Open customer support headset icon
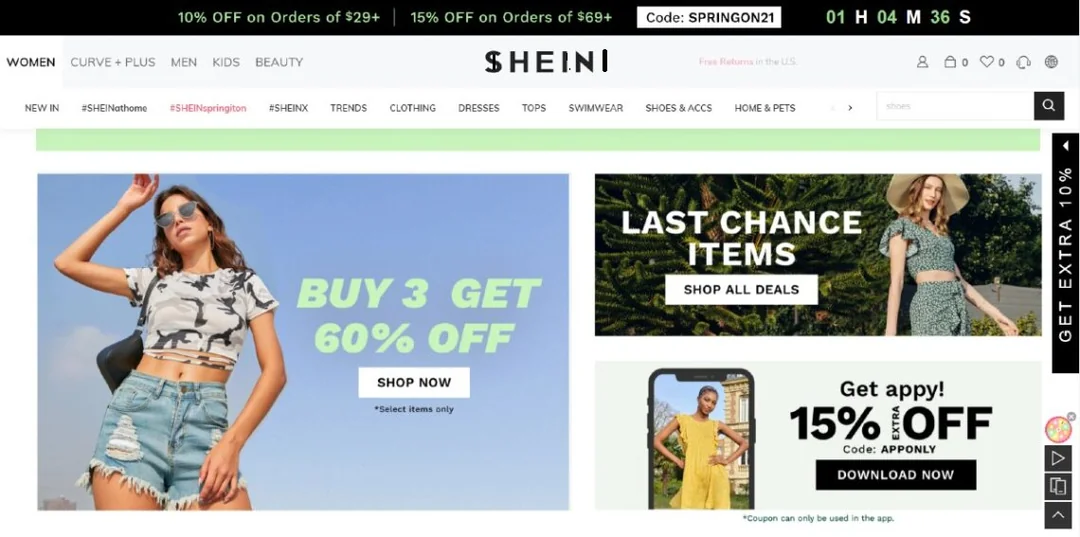 click(x=1024, y=62)
